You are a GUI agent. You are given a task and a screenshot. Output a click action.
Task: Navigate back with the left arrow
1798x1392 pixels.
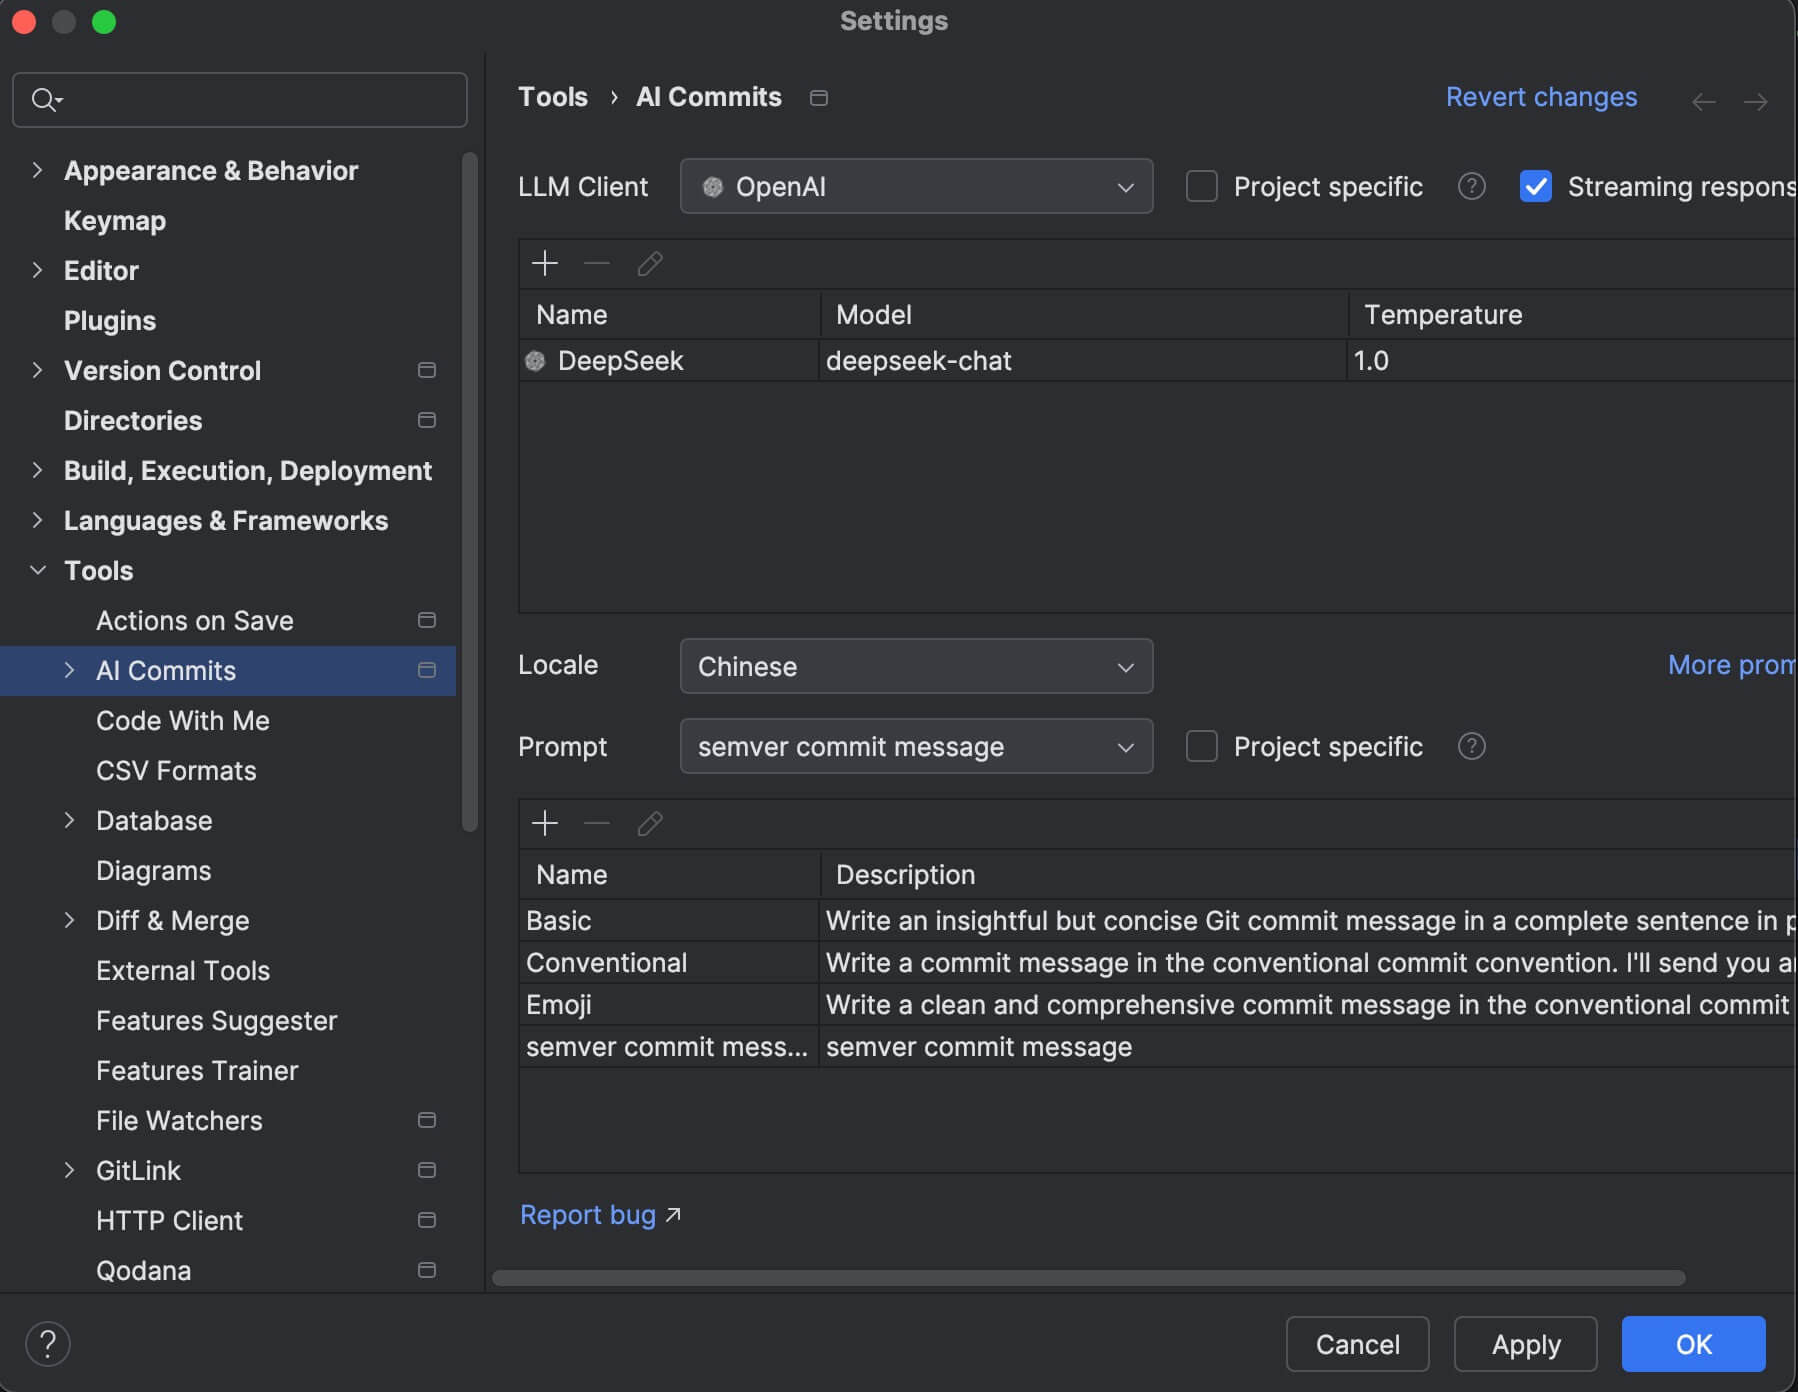point(1704,101)
